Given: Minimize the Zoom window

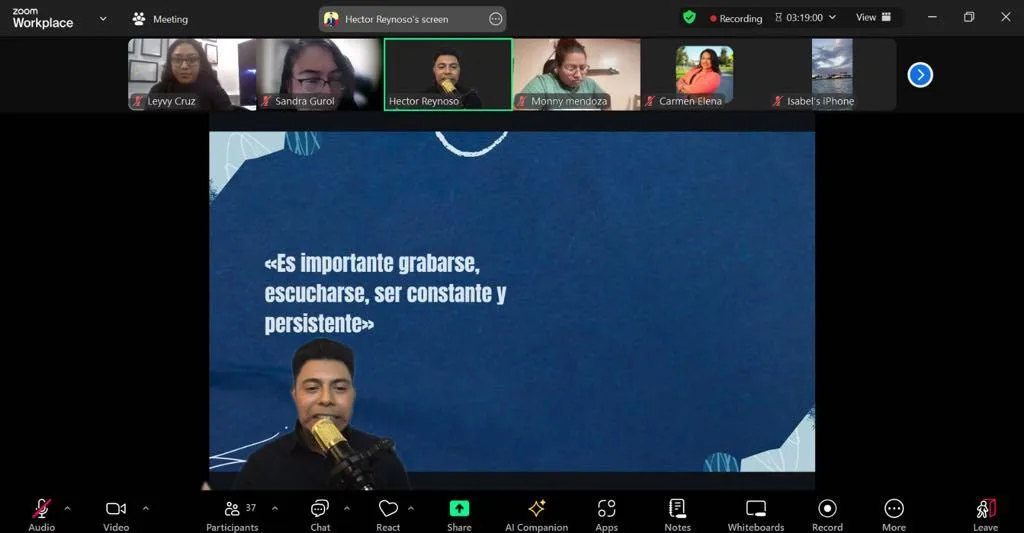Looking at the screenshot, I should [x=933, y=18].
